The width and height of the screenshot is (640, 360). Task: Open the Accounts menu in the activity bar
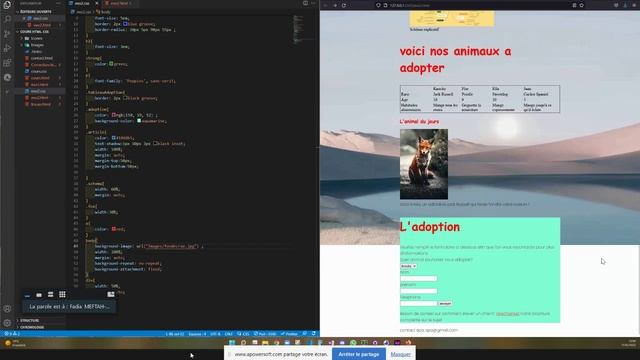pyautogui.click(x=7, y=309)
